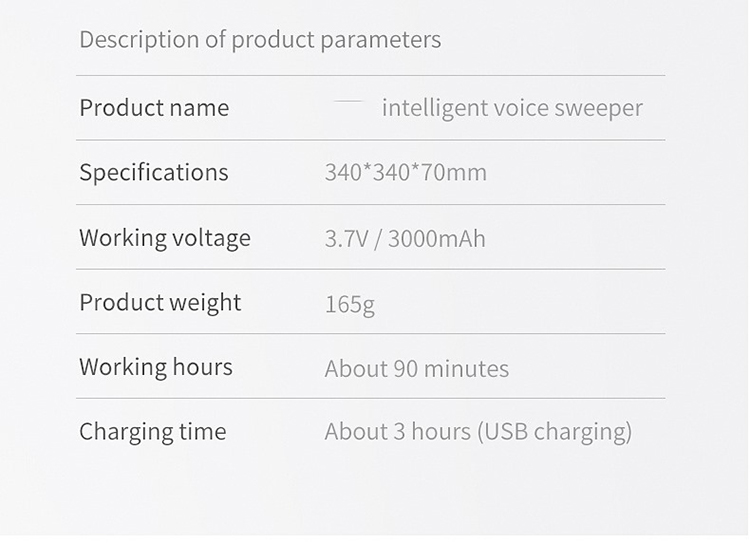Image resolution: width=750 pixels, height=543 pixels.
Task: Click the '340*340*70mm' dimensions value
Action: (x=405, y=172)
